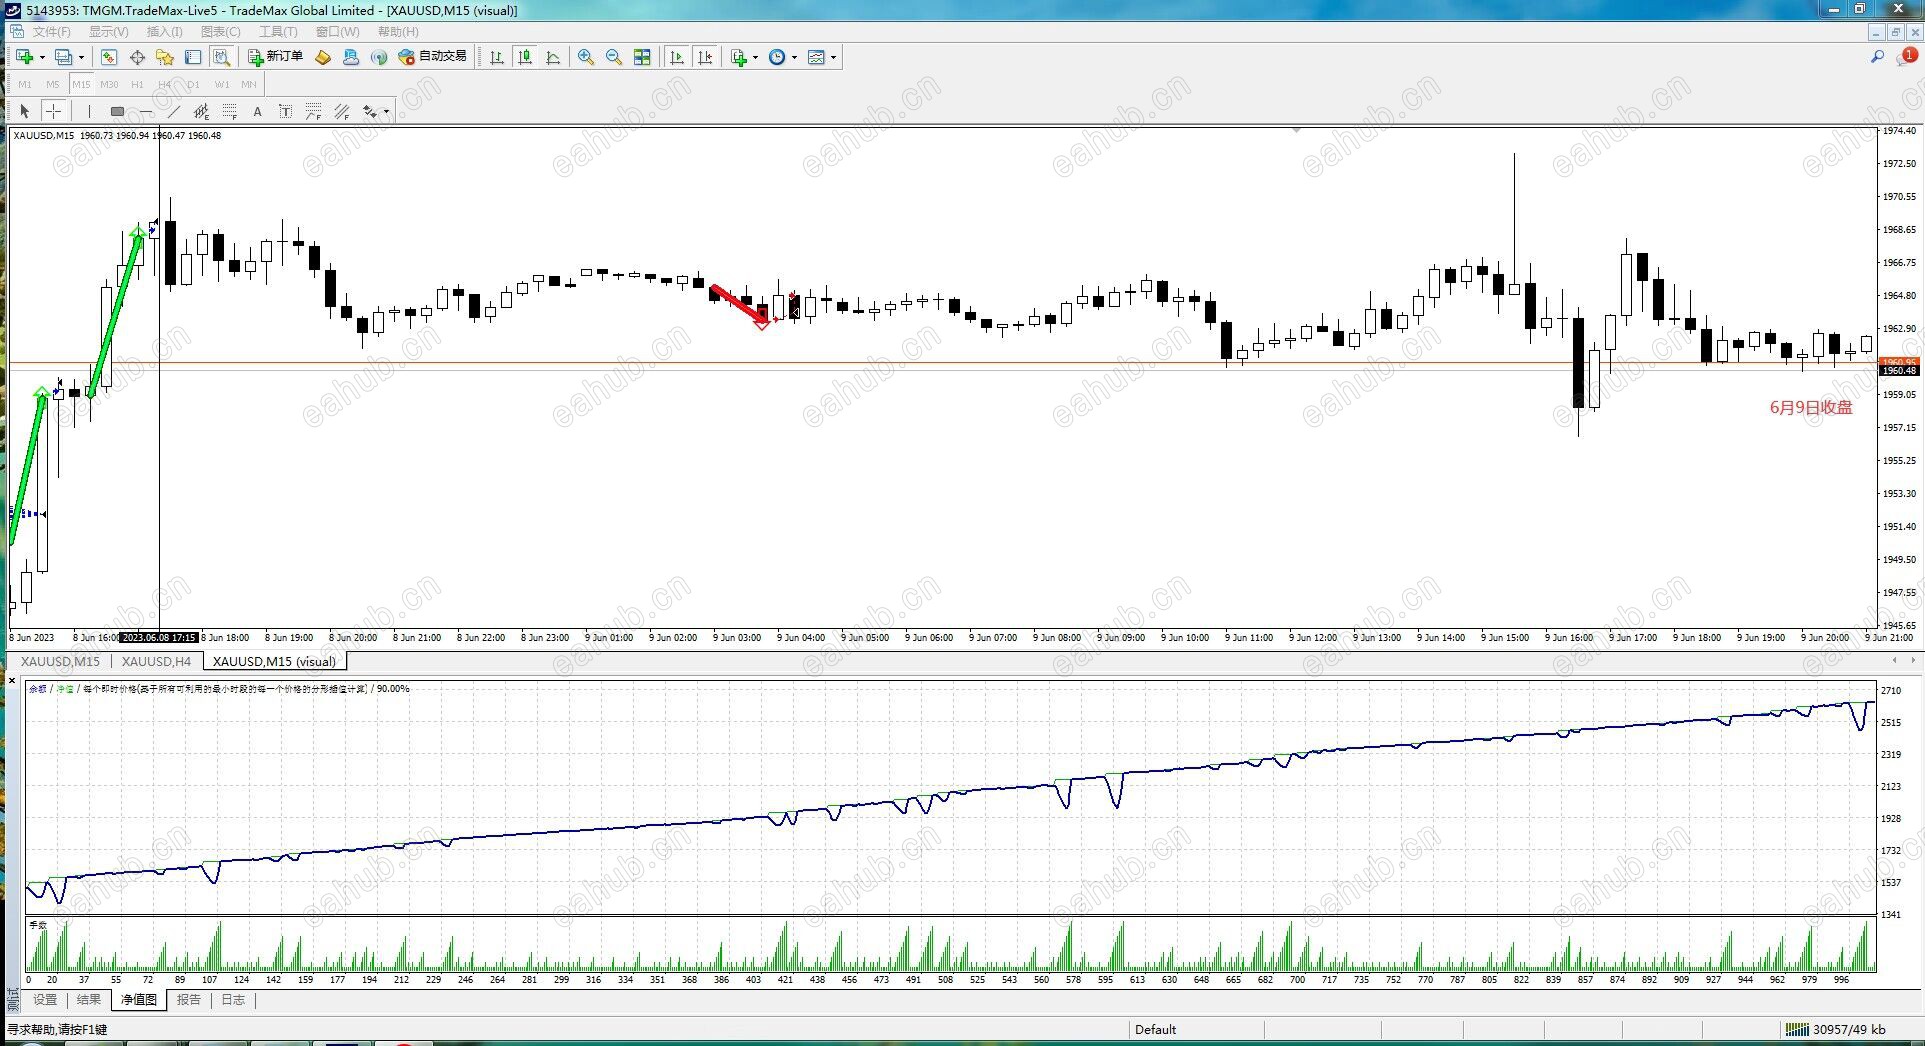The width and height of the screenshot is (1925, 1046).
Task: Select the crosshair tool
Action: point(53,111)
